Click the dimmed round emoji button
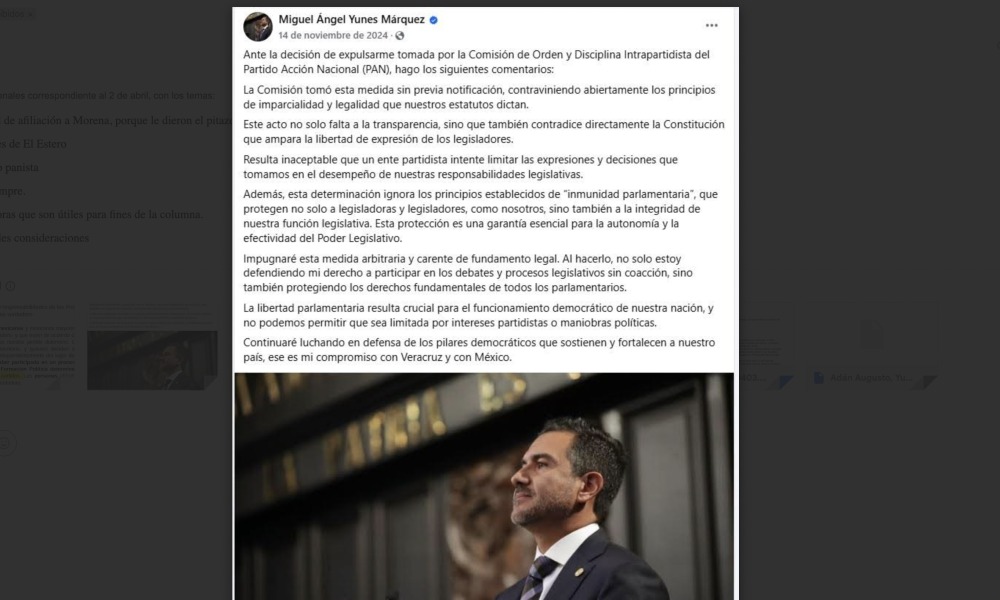The height and width of the screenshot is (600, 1000). [5, 443]
